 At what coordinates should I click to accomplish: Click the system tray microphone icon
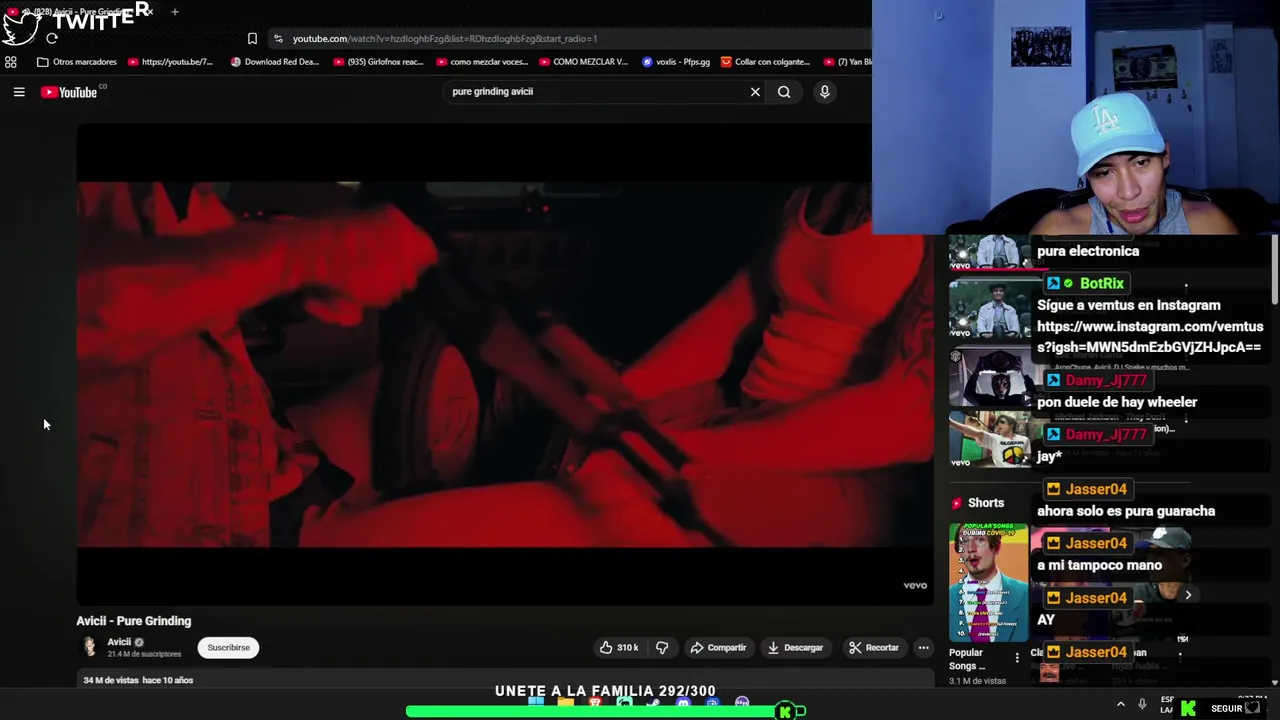(x=1142, y=705)
